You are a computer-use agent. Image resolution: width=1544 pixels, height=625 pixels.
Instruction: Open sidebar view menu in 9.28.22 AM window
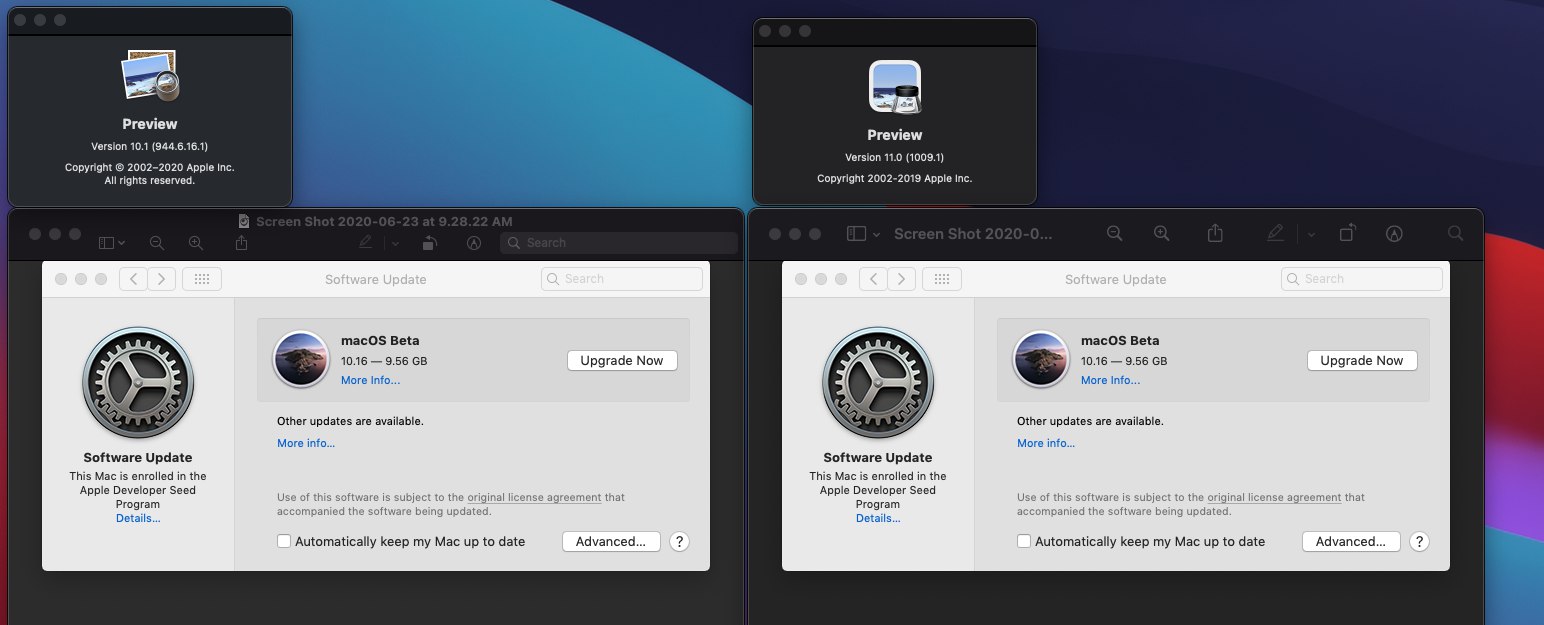(x=112, y=242)
